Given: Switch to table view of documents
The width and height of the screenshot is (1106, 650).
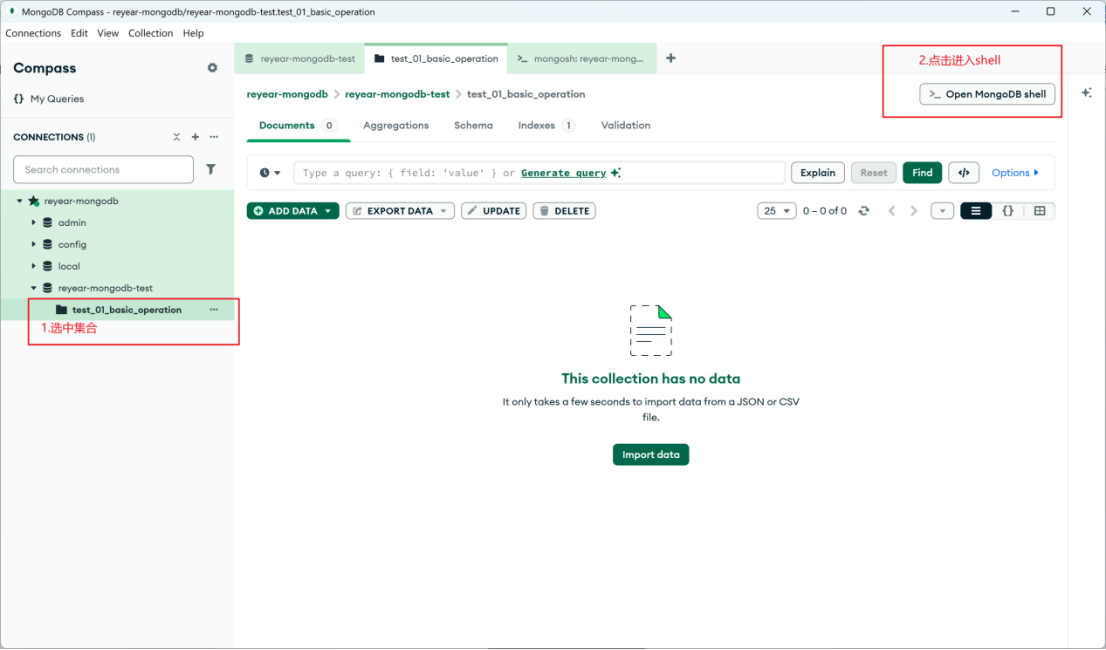Looking at the screenshot, I should coord(1040,211).
